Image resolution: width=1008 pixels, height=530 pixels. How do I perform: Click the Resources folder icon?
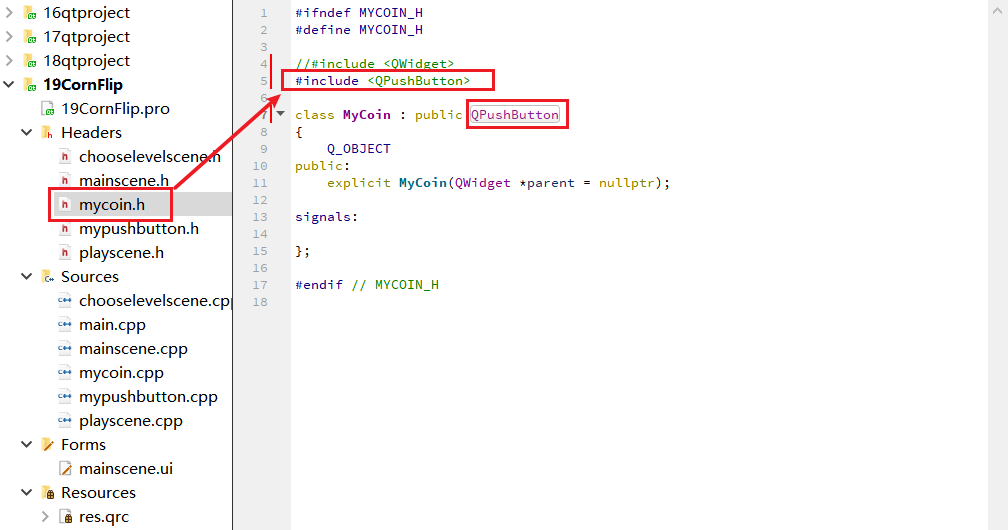click(48, 493)
